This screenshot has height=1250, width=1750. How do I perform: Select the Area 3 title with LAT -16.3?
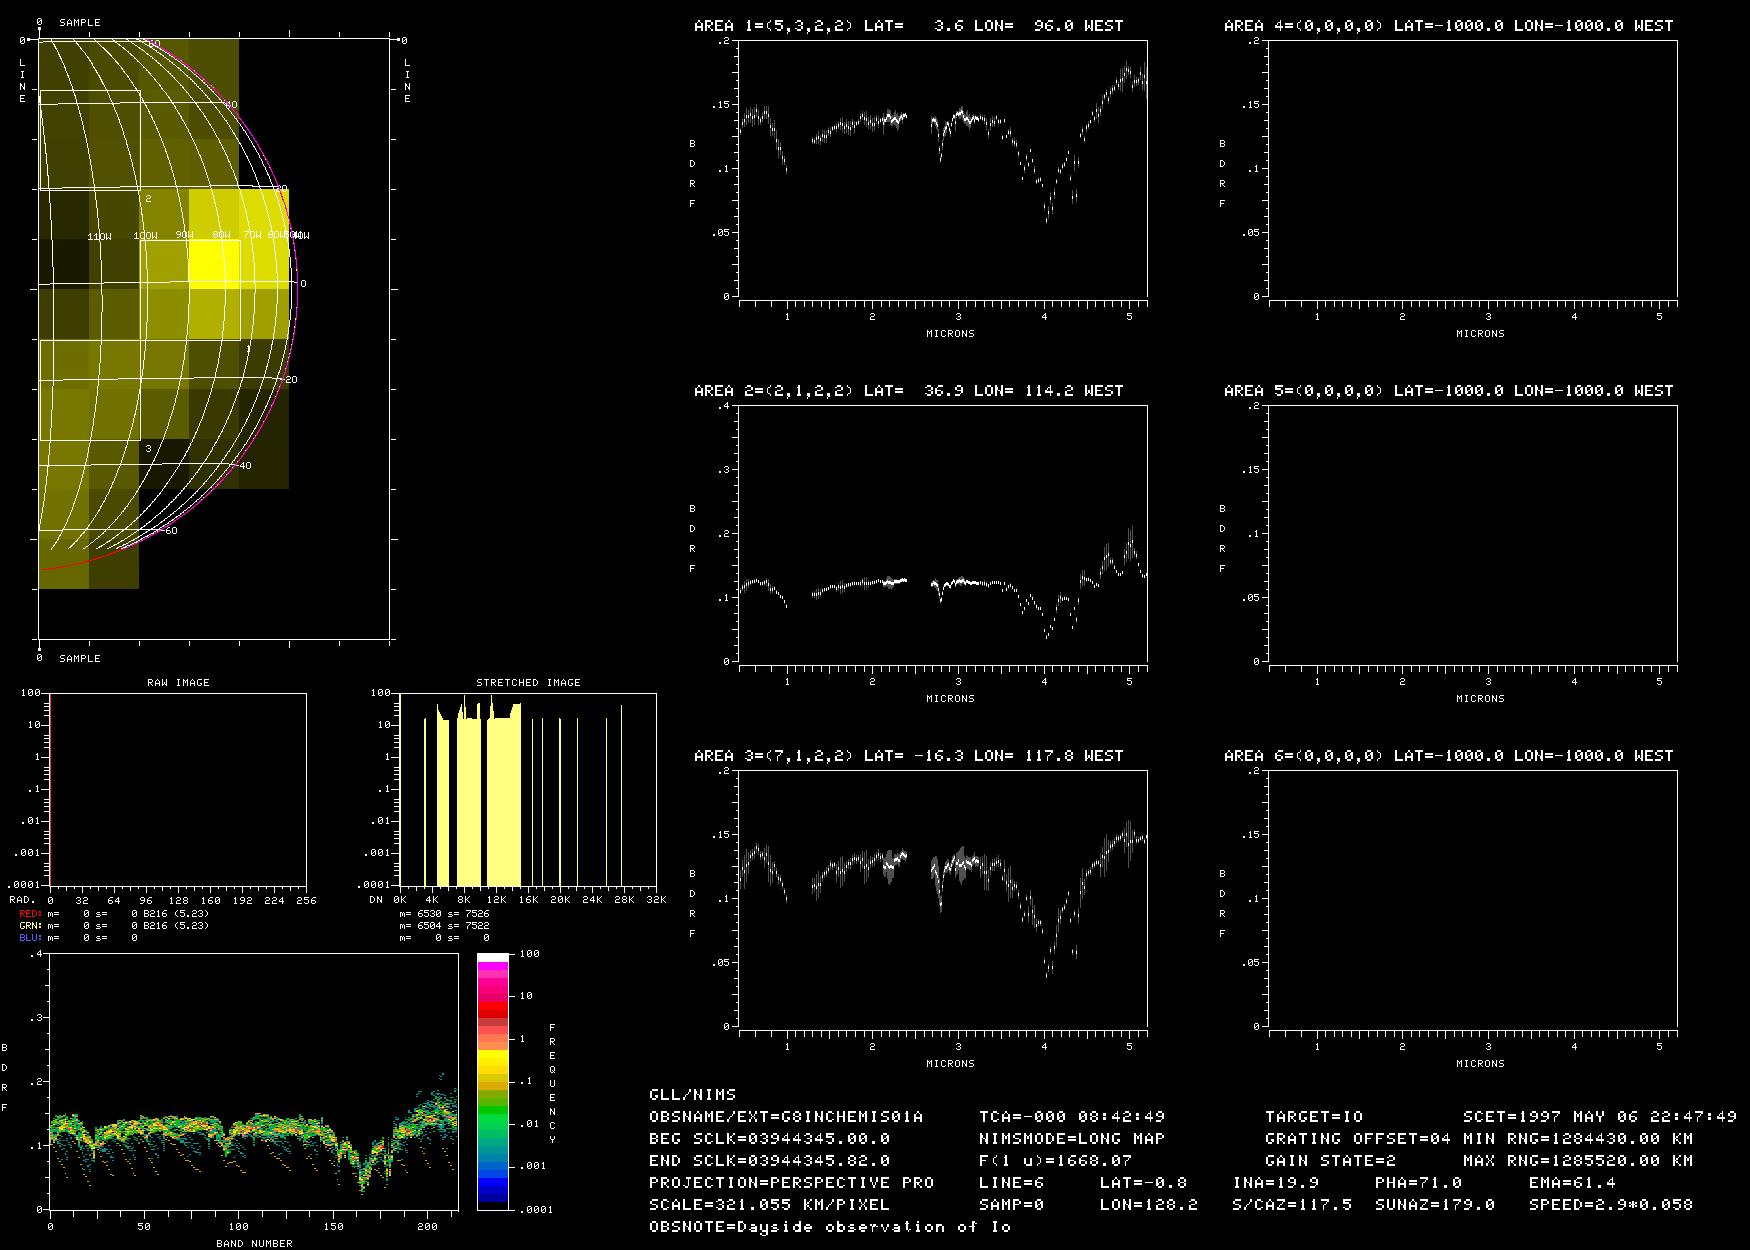point(908,756)
